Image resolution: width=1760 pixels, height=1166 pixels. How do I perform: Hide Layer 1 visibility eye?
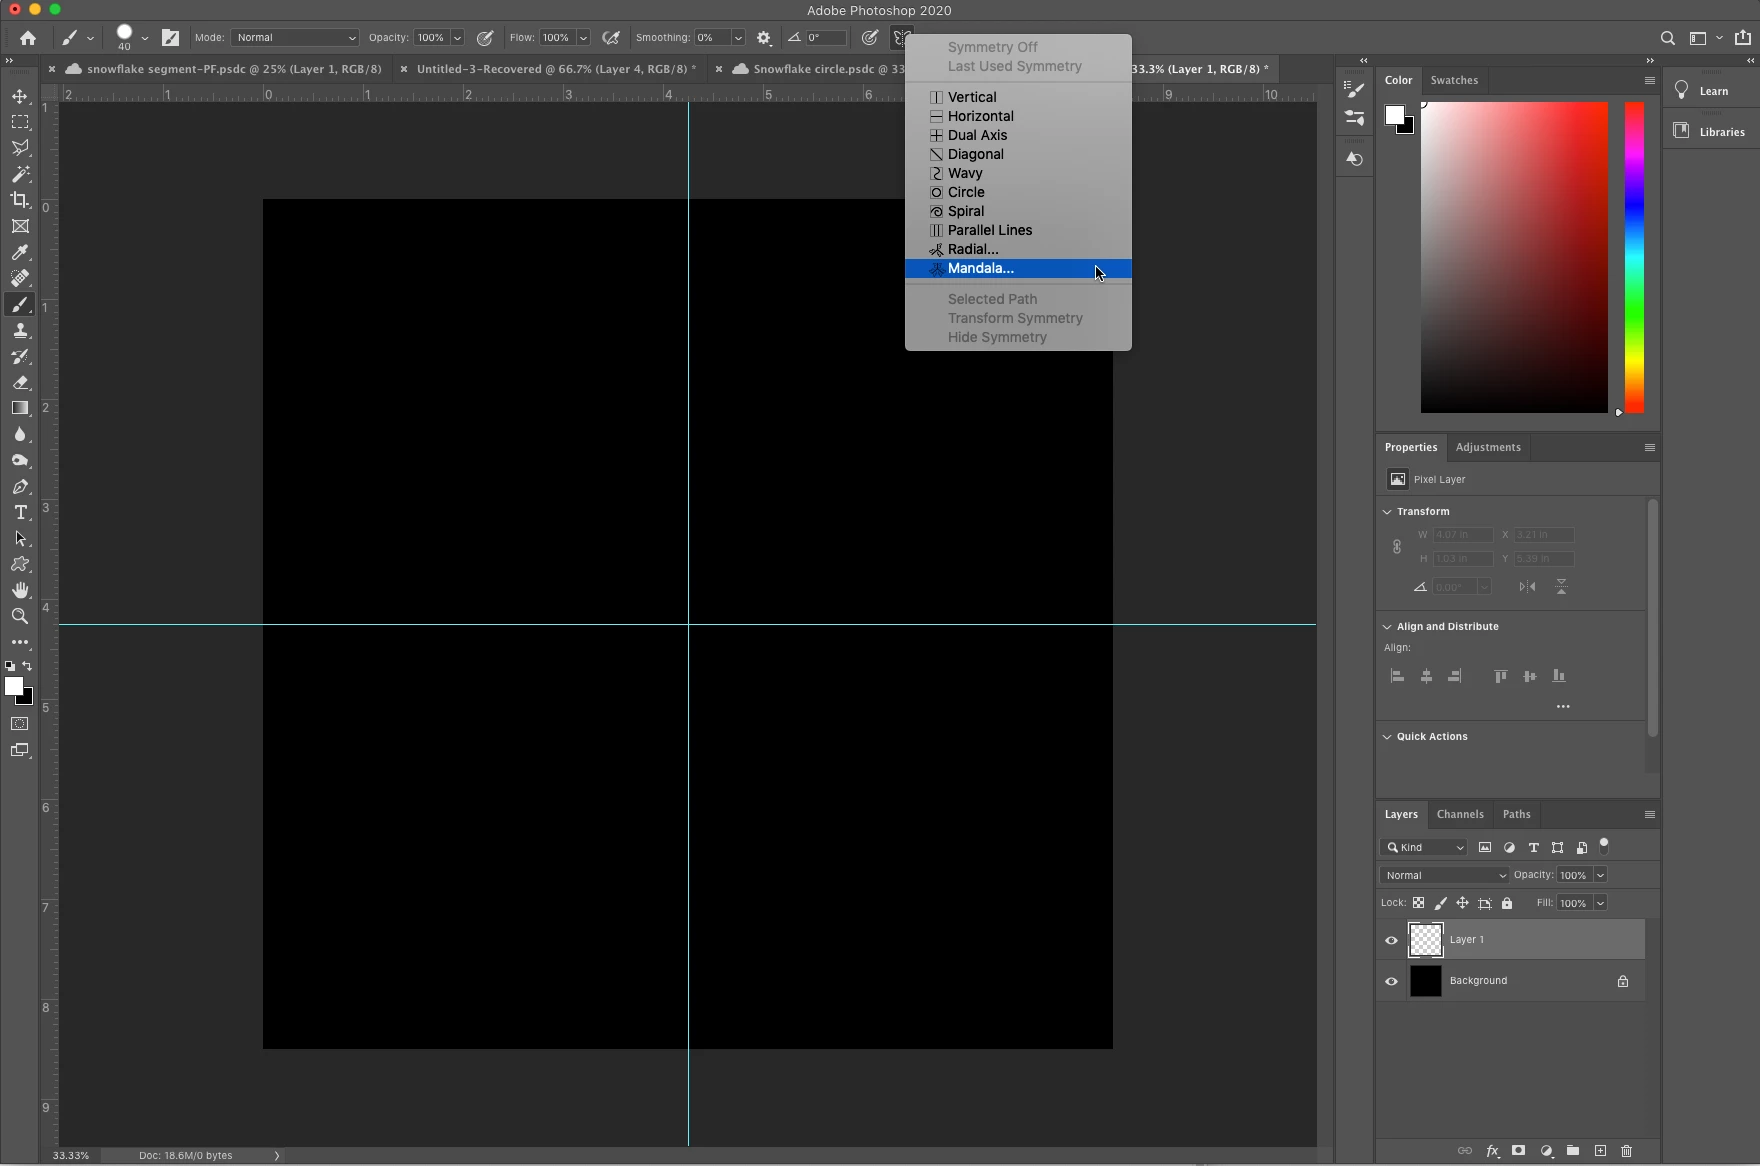[x=1391, y=940]
